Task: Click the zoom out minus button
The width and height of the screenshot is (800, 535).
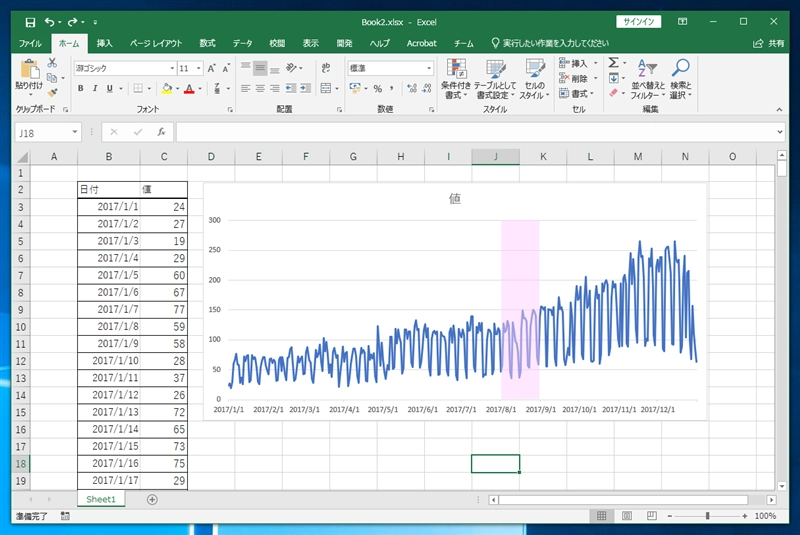Action: click(670, 516)
